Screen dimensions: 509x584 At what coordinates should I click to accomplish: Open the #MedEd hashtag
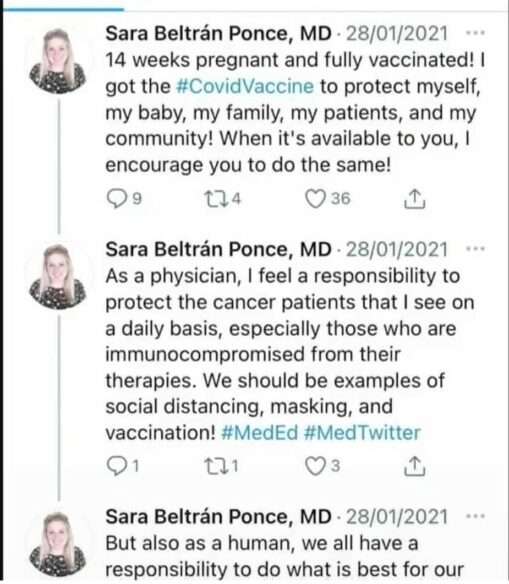click(260, 433)
